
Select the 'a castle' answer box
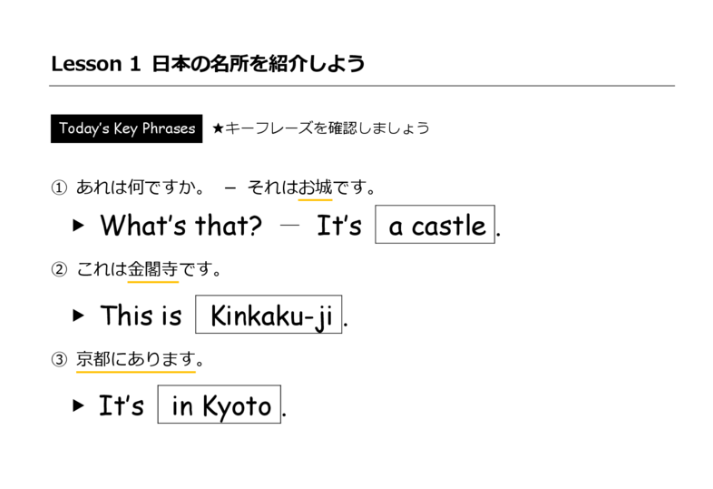click(435, 226)
